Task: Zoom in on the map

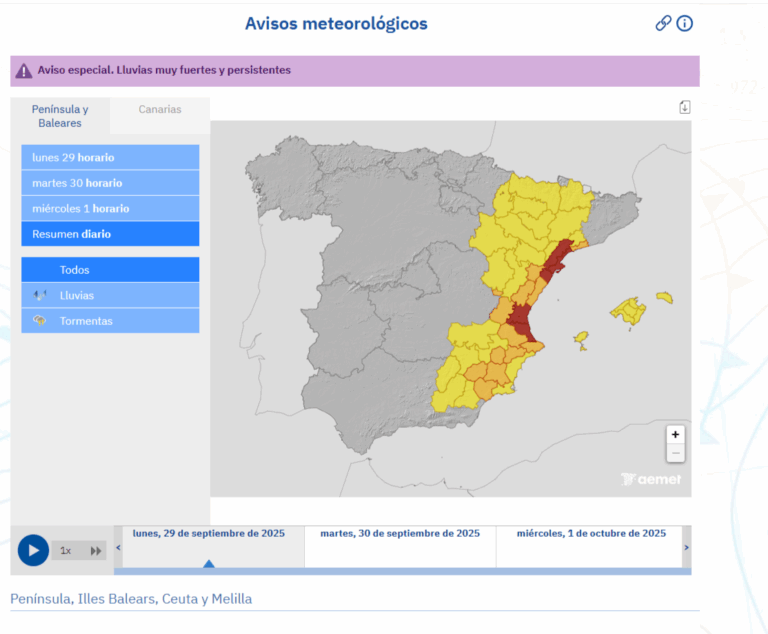Action: 675,435
